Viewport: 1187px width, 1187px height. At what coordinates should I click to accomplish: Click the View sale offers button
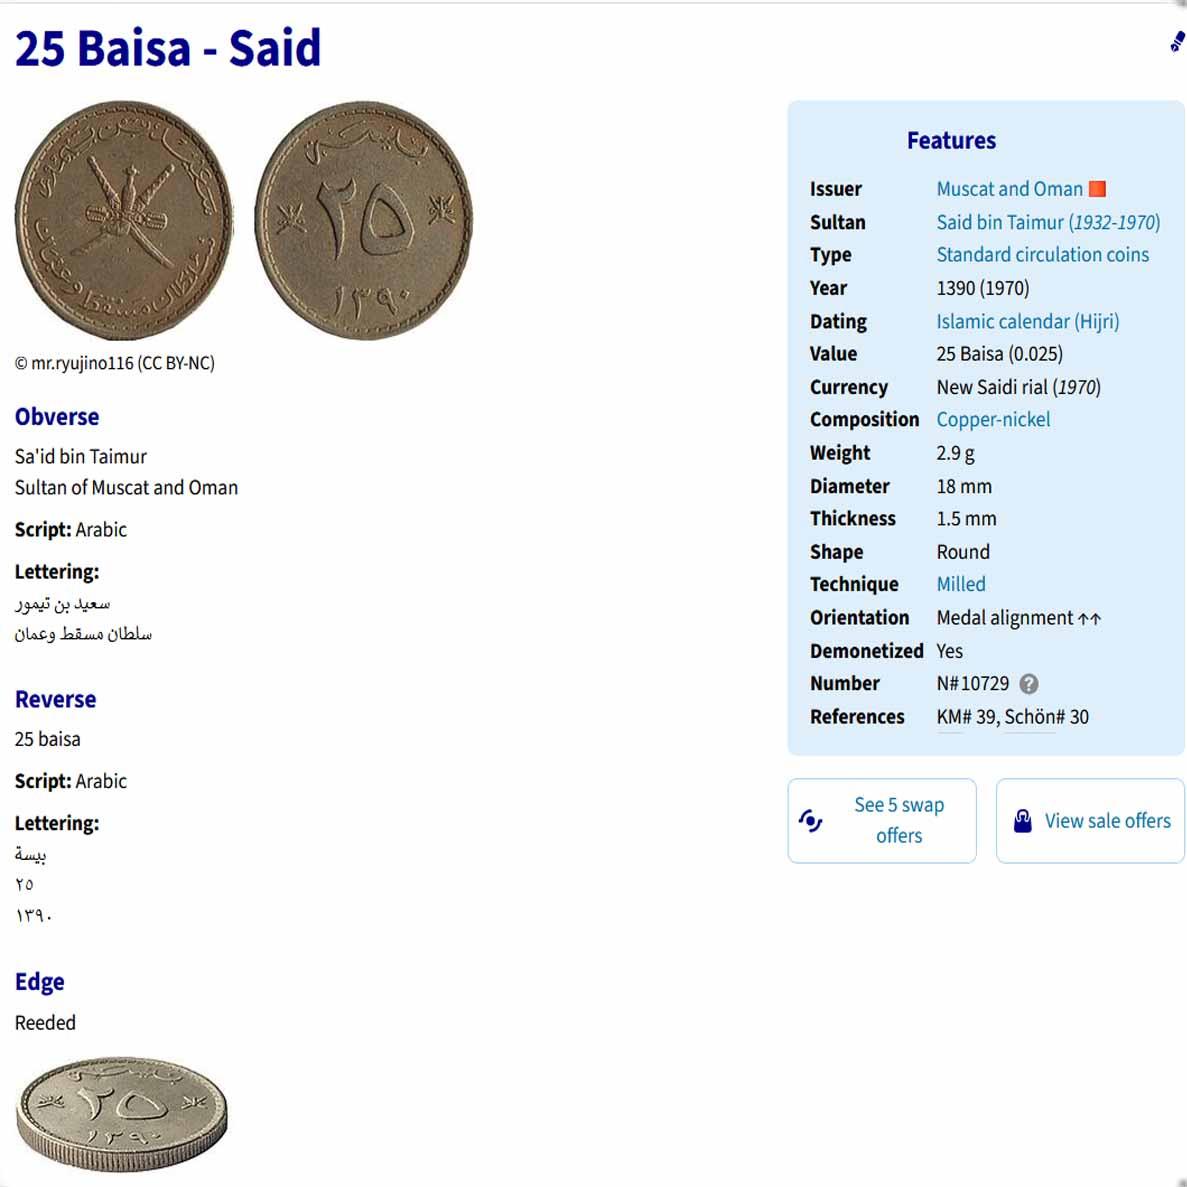coord(1090,821)
